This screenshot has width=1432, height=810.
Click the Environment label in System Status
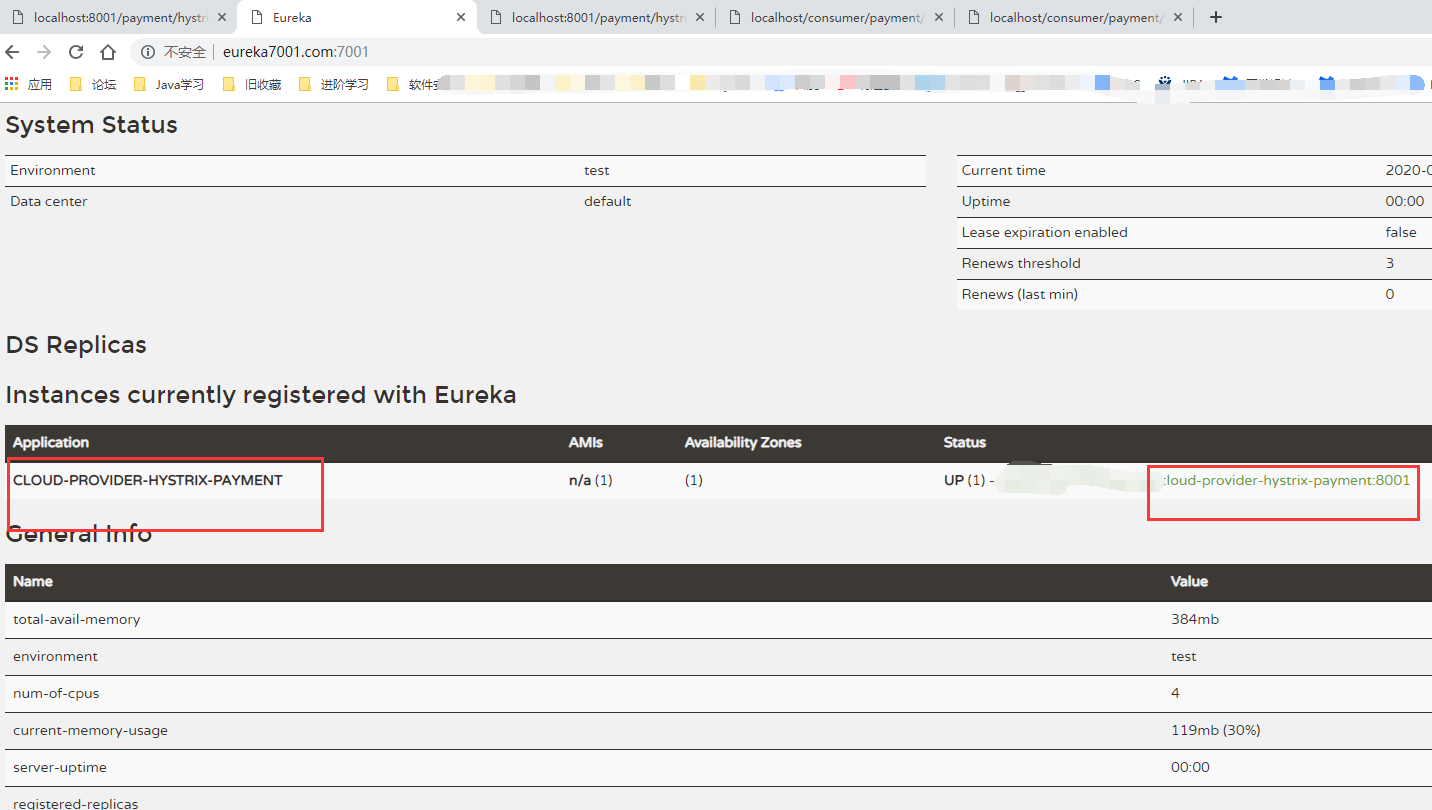(x=53, y=171)
